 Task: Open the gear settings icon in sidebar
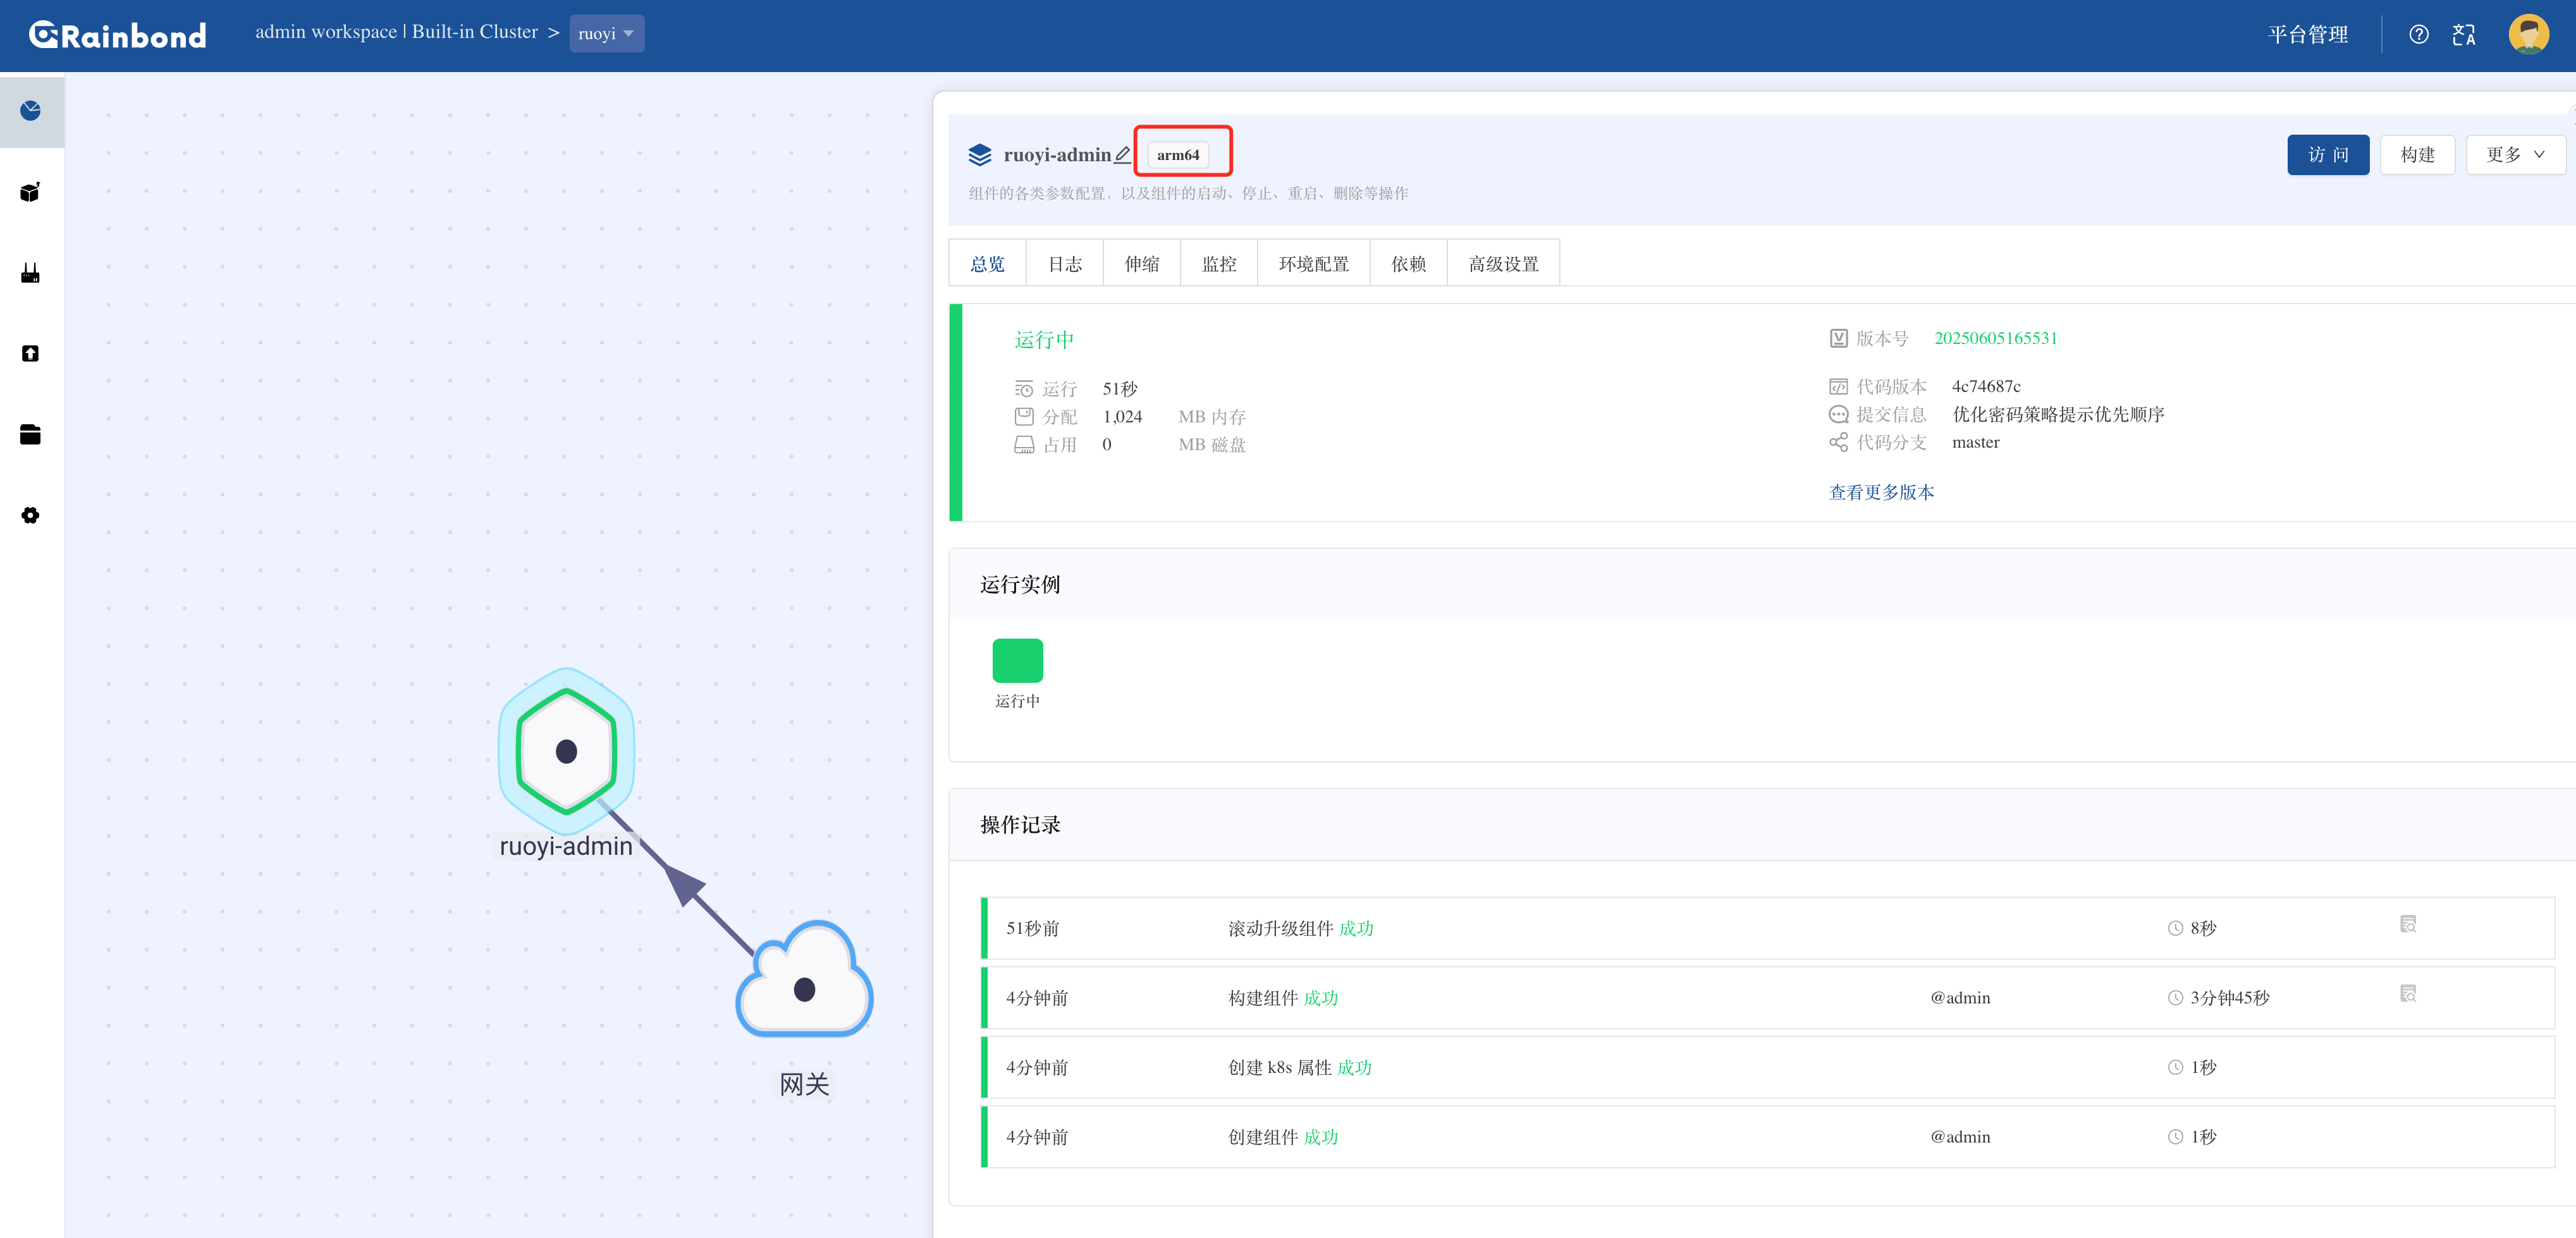point(30,515)
